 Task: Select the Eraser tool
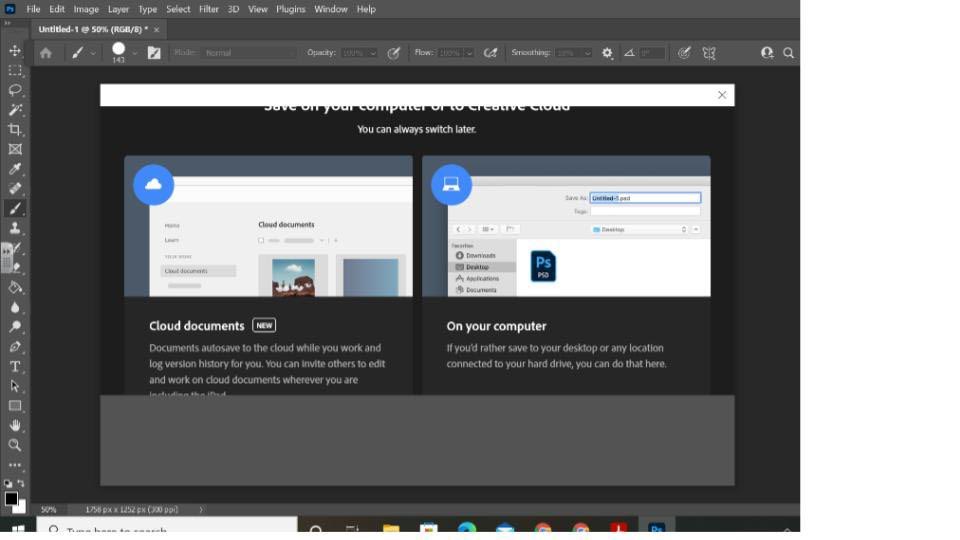pos(16,268)
